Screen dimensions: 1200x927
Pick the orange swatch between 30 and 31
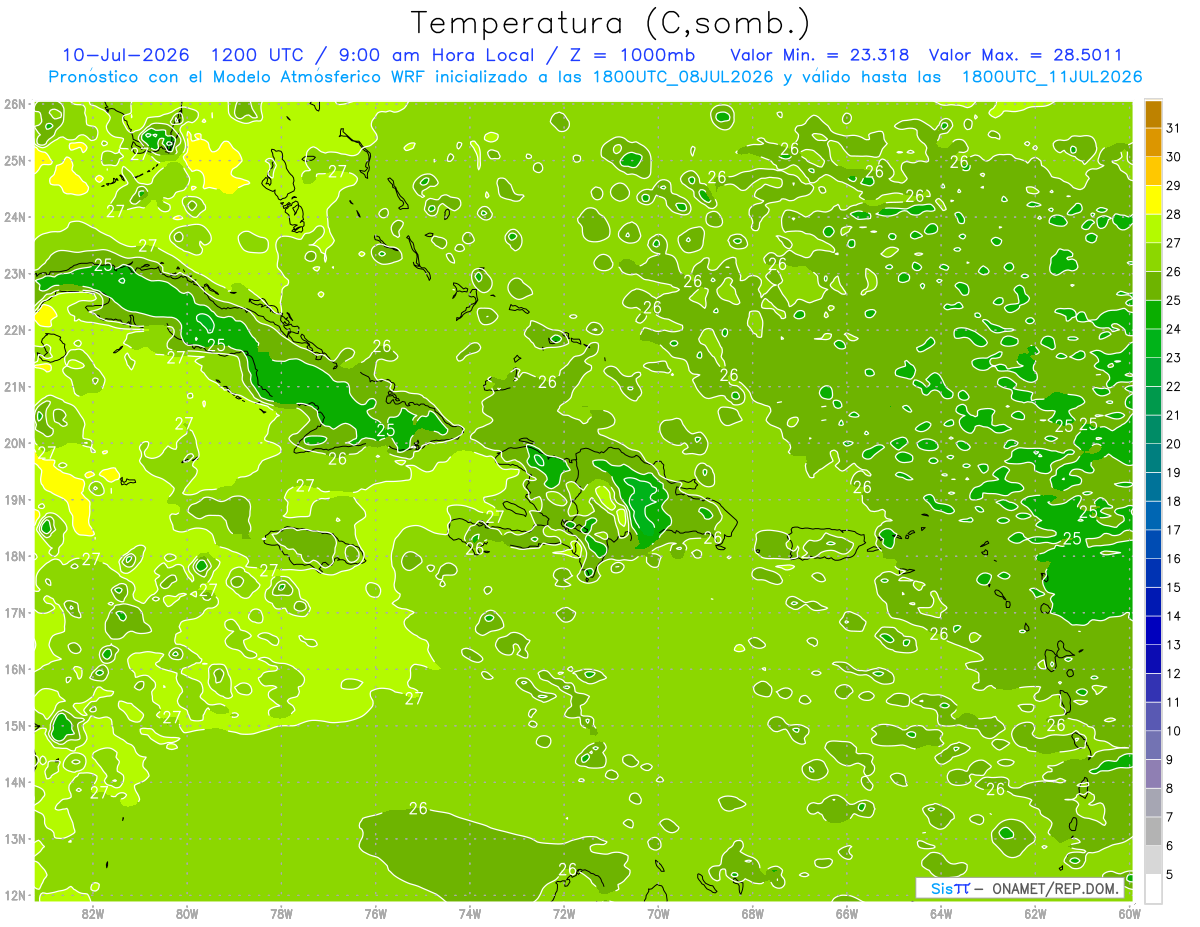tap(1153, 143)
